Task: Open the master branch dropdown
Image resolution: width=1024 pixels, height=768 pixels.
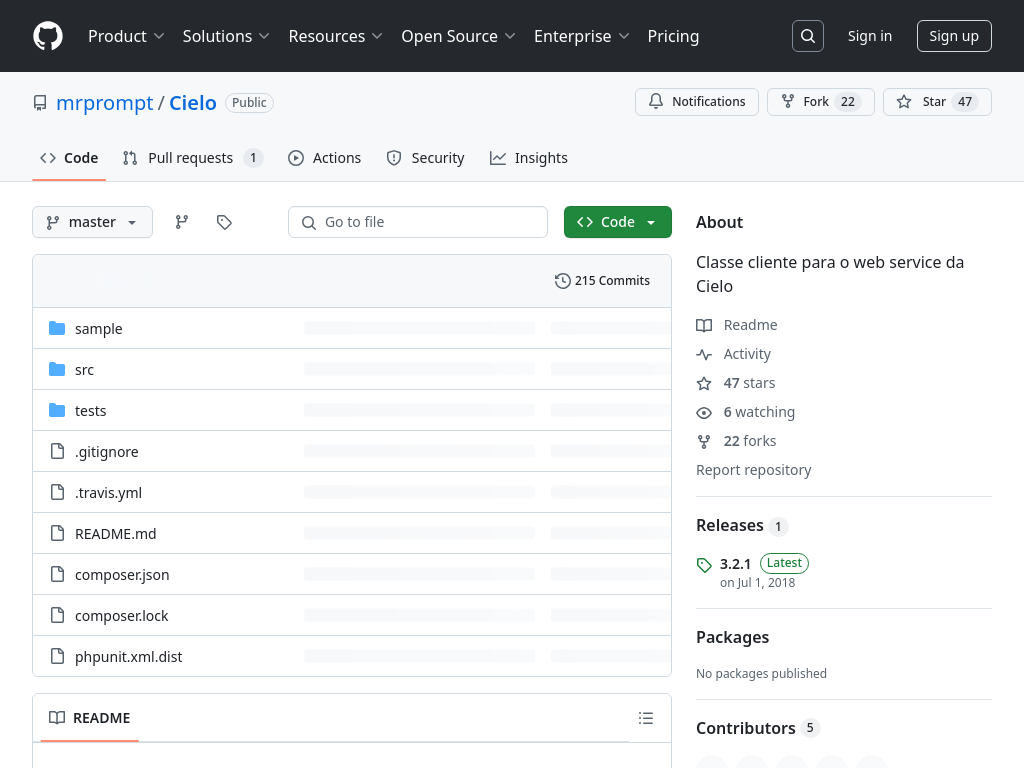Action: (x=92, y=222)
